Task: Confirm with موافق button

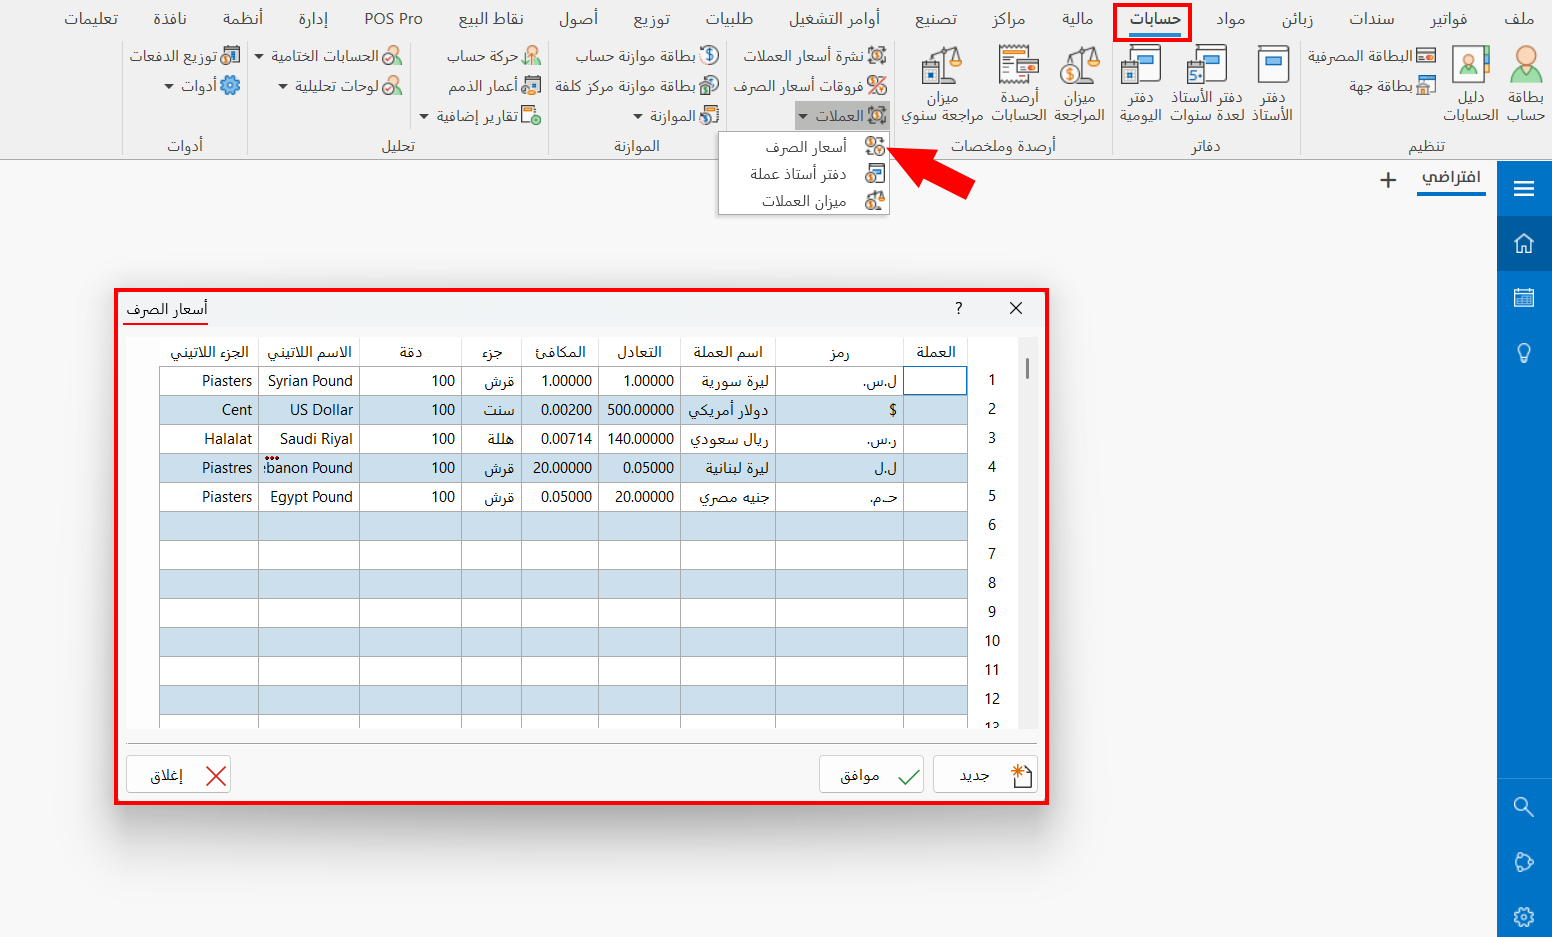Action: (x=871, y=775)
